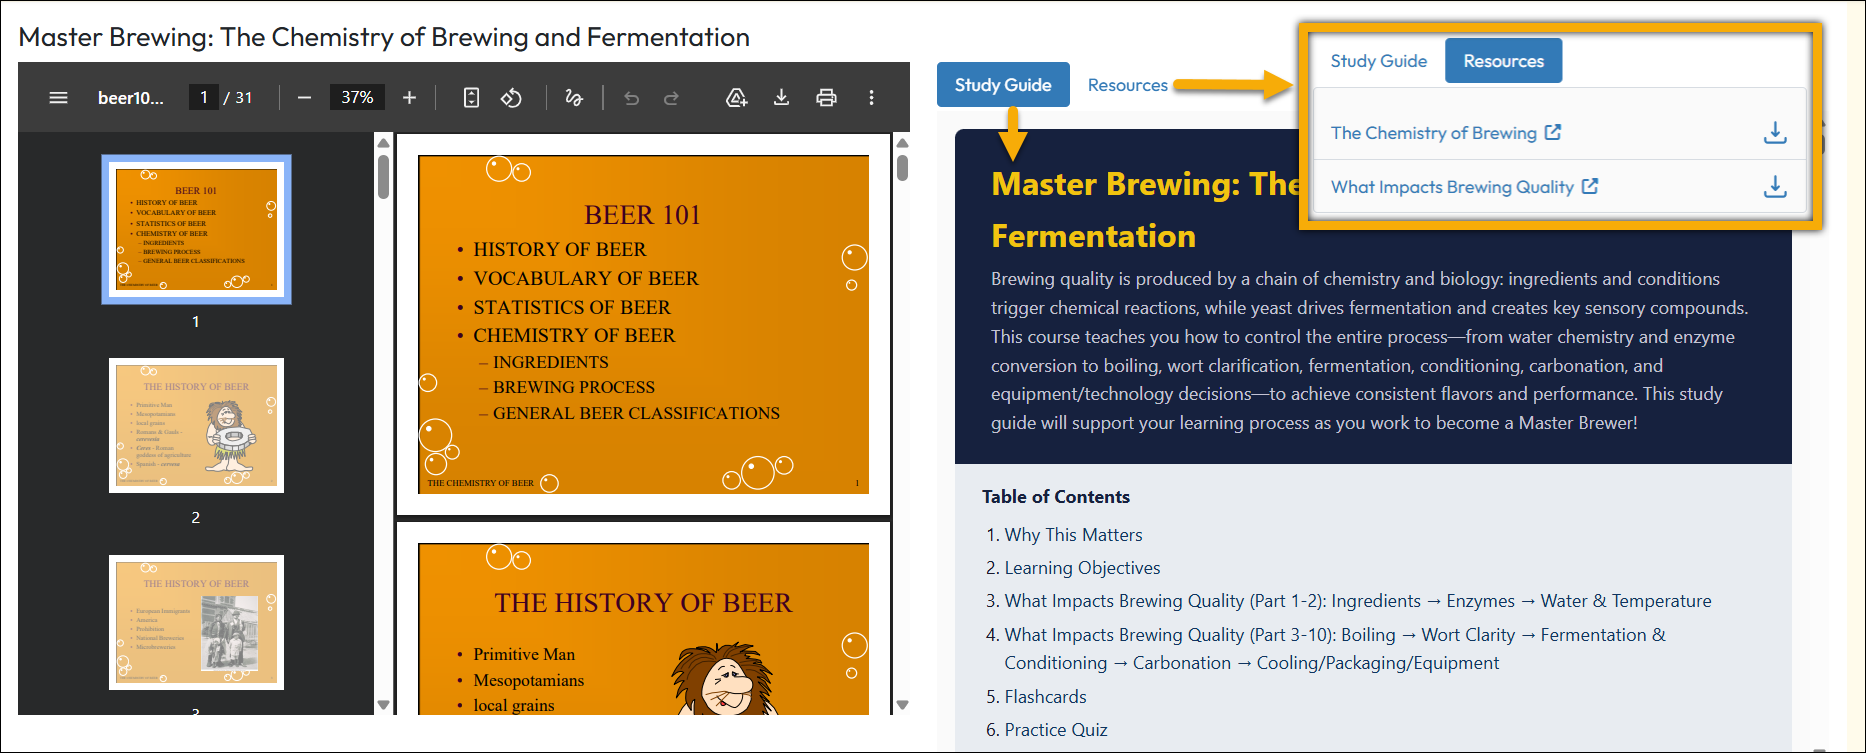This screenshot has height=753, width=1866.
Task: Click the thumbnail panel scroll down arrow
Action: click(383, 705)
